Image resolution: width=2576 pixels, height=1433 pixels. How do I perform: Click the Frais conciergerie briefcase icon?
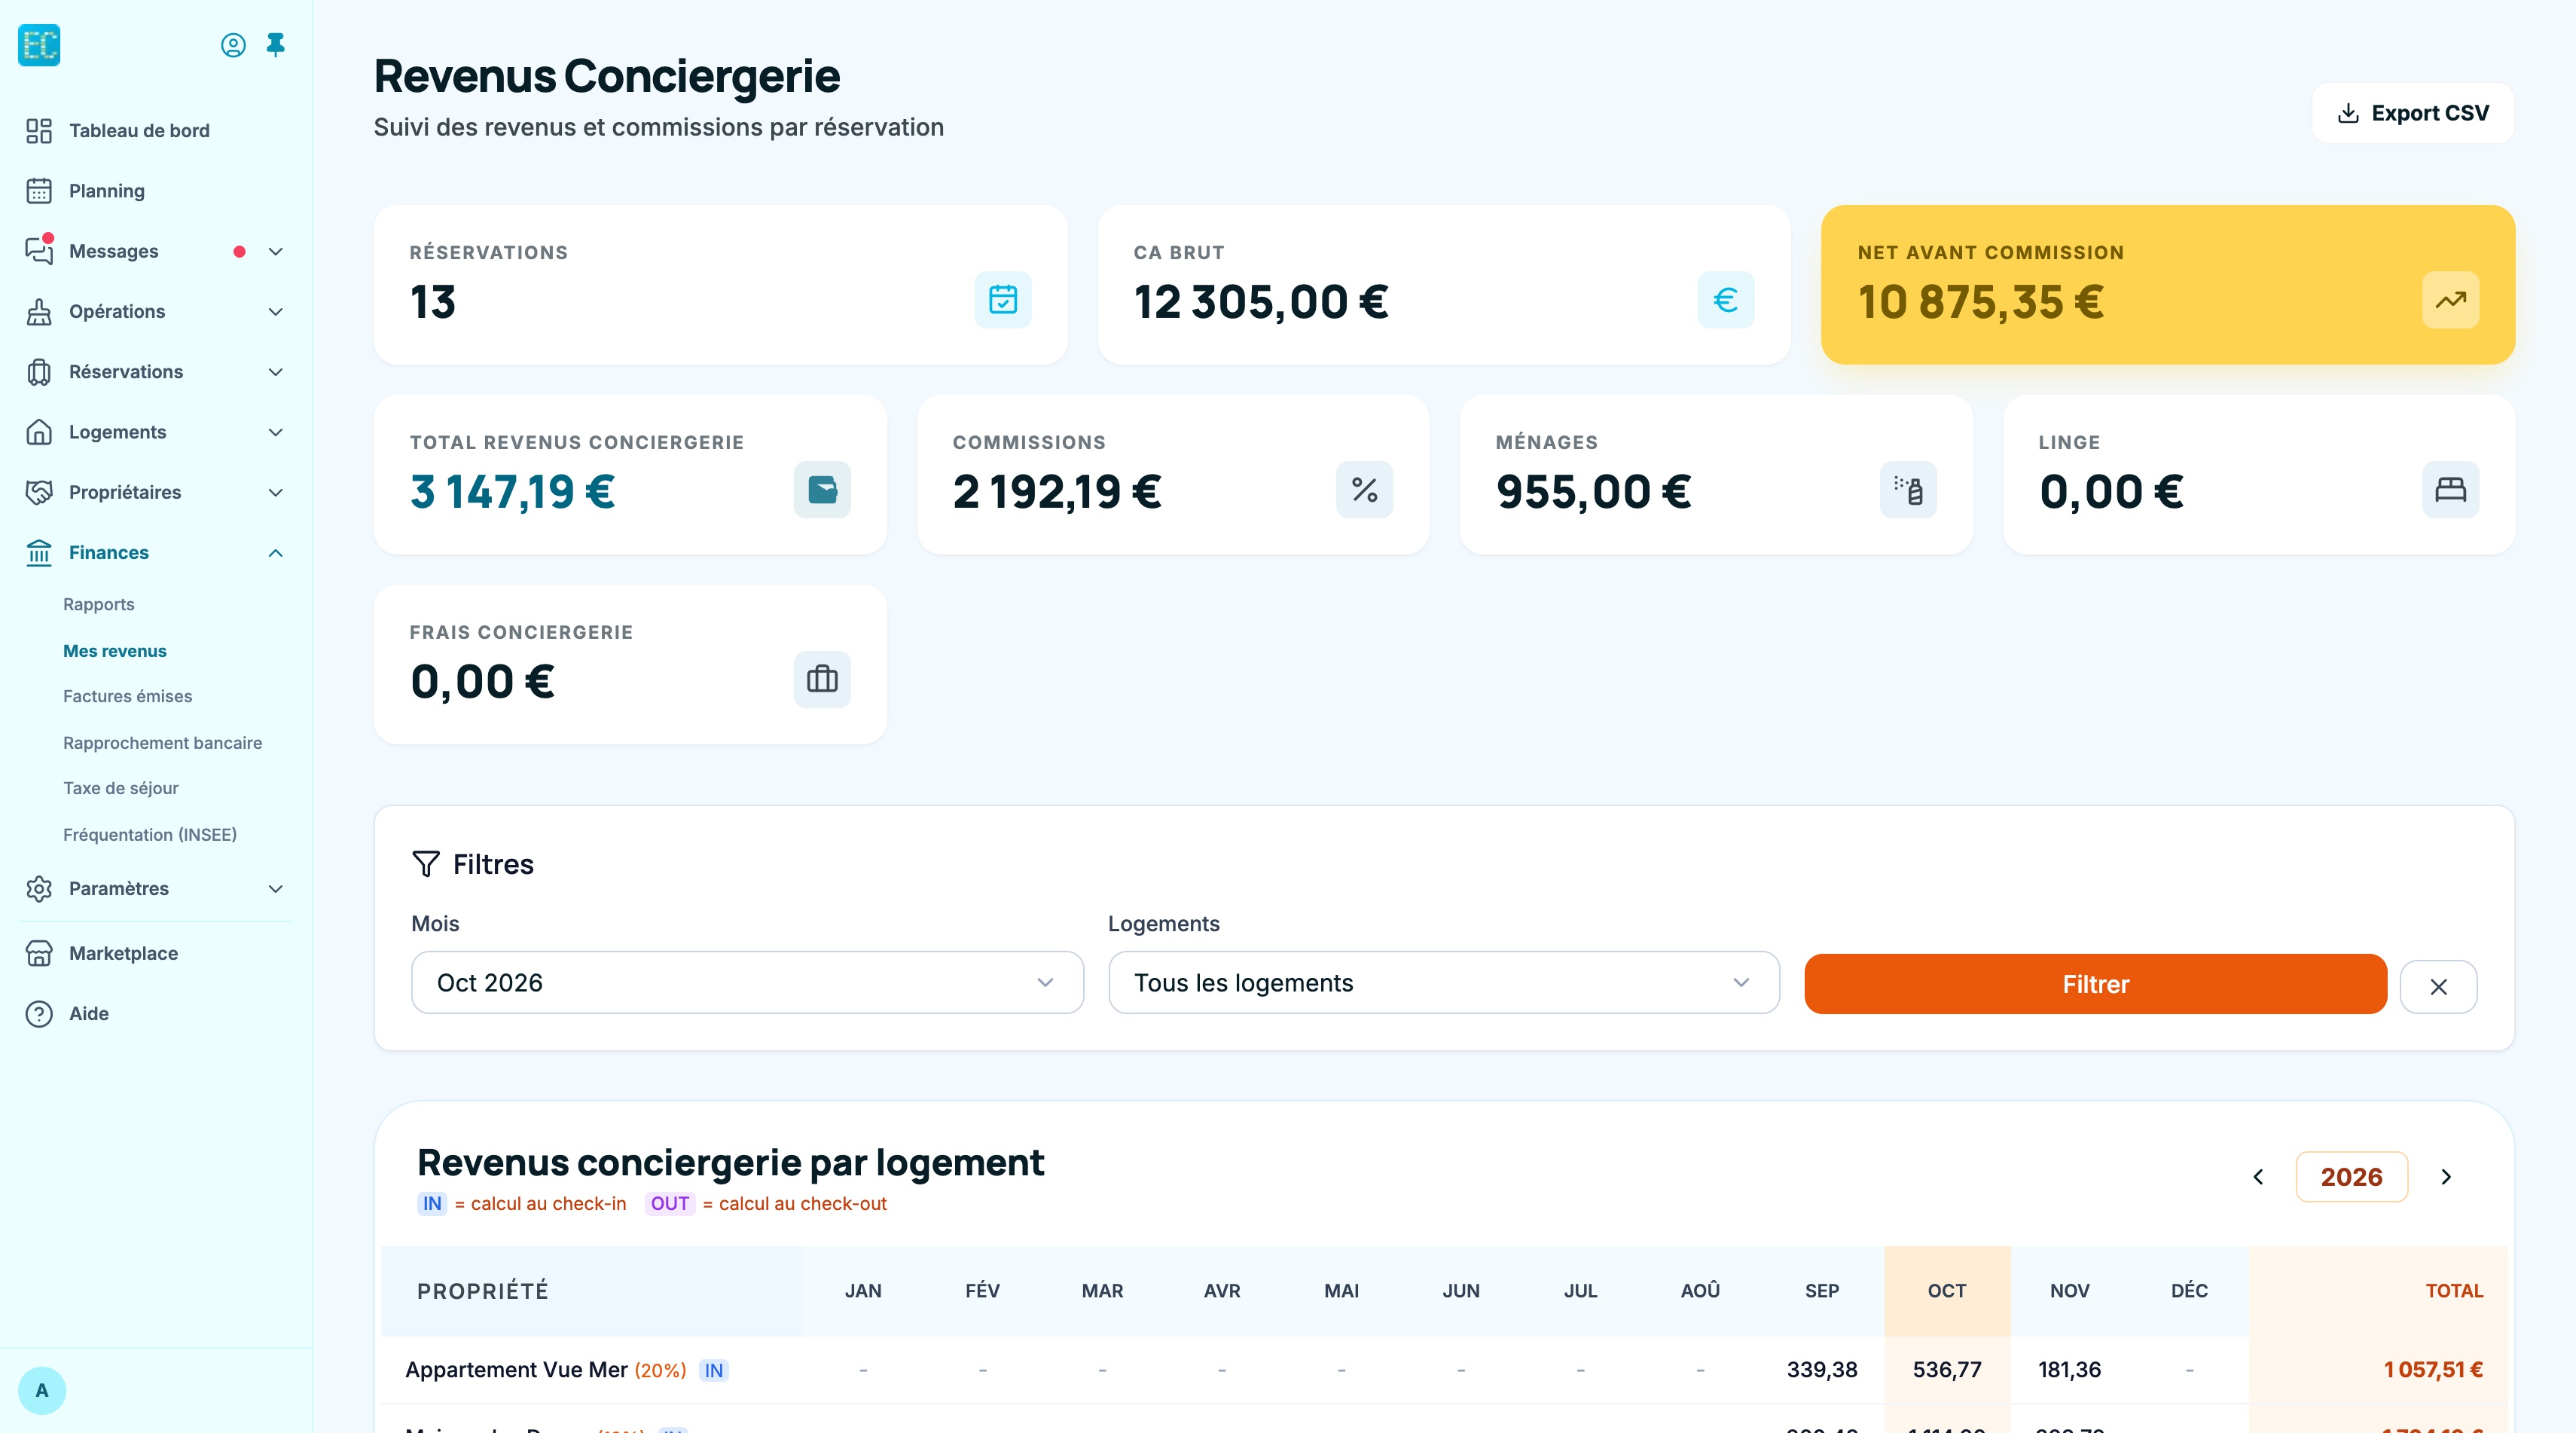coord(822,679)
